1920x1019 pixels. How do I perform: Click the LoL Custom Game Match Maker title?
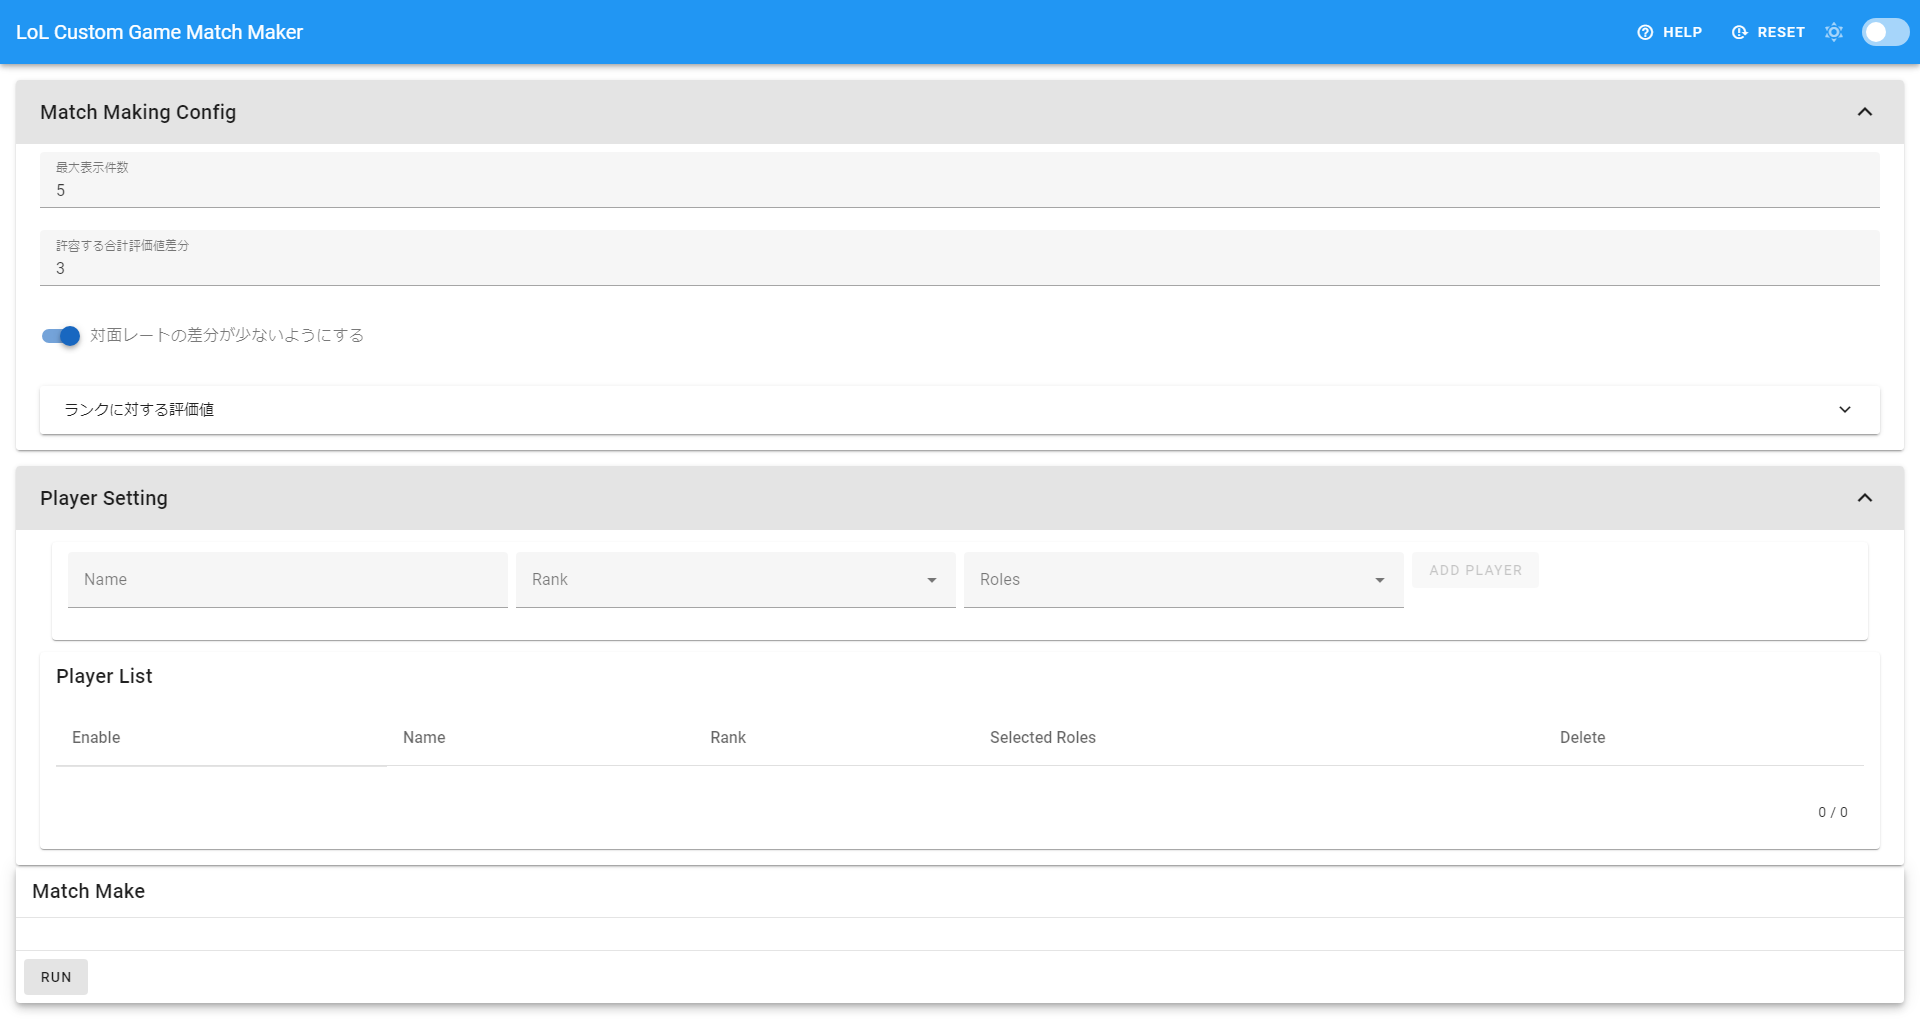(160, 31)
